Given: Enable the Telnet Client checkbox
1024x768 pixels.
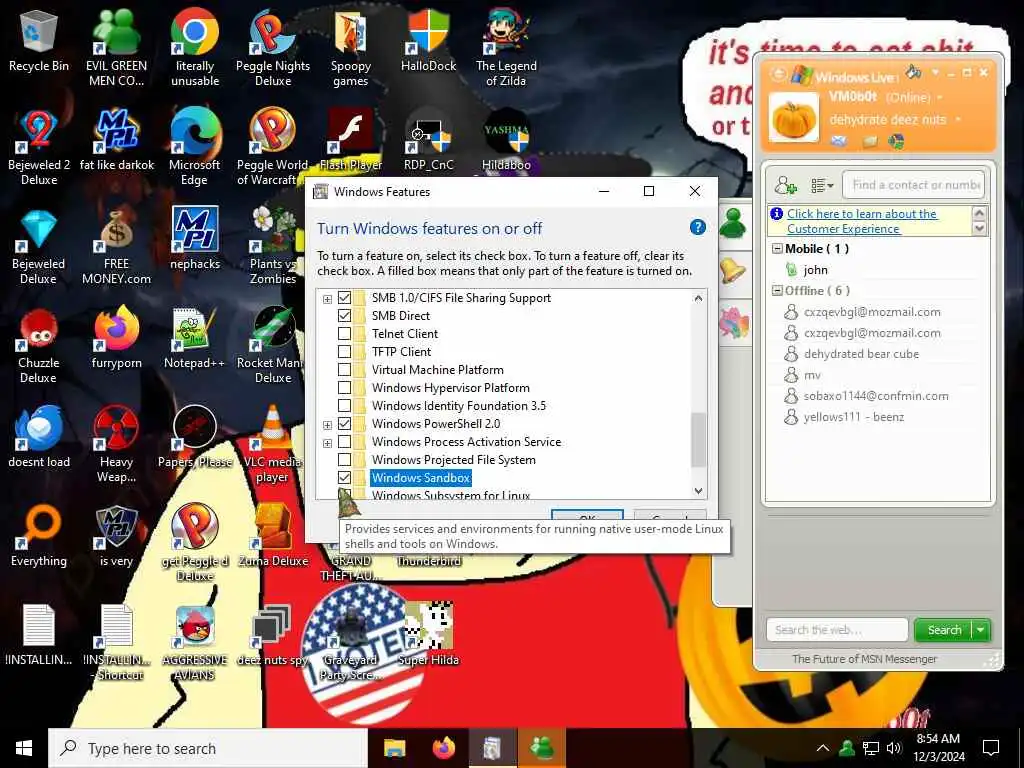Looking at the screenshot, I should 344,334.
